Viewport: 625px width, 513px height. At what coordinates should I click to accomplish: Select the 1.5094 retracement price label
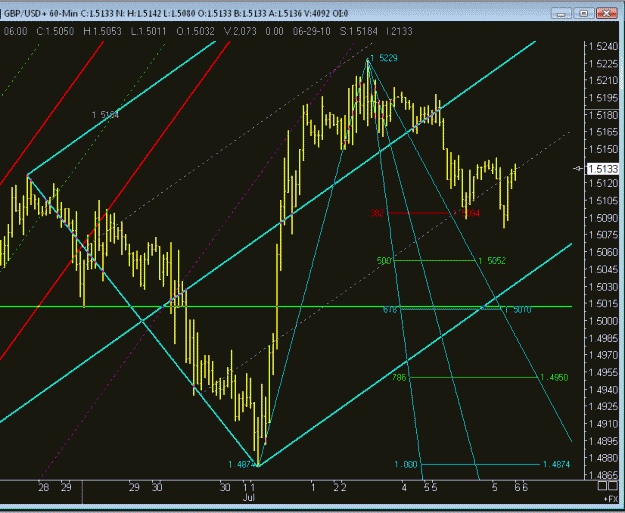466,213
